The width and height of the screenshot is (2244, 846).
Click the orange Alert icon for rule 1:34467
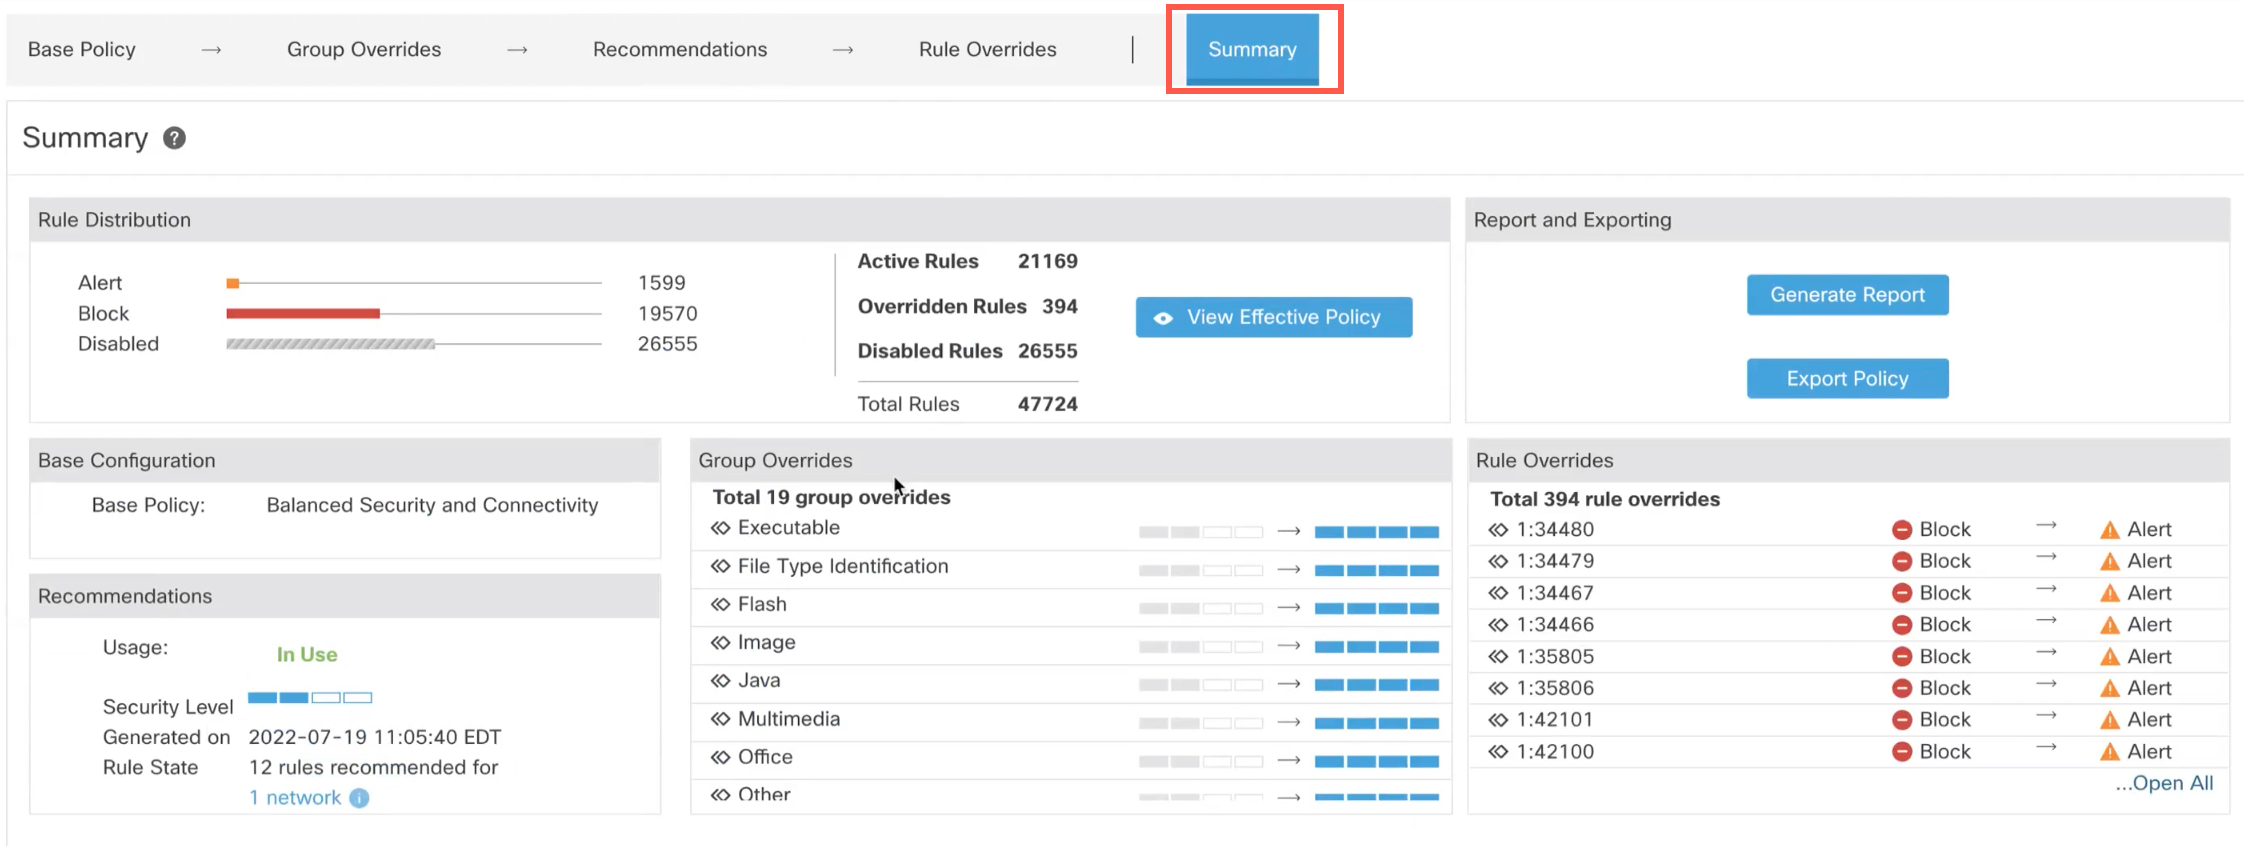click(x=2110, y=593)
